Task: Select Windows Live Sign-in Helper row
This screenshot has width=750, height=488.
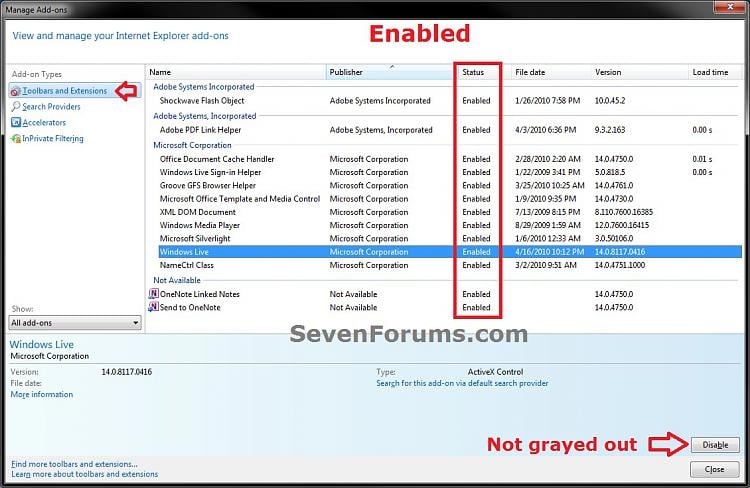Action: tap(450, 172)
